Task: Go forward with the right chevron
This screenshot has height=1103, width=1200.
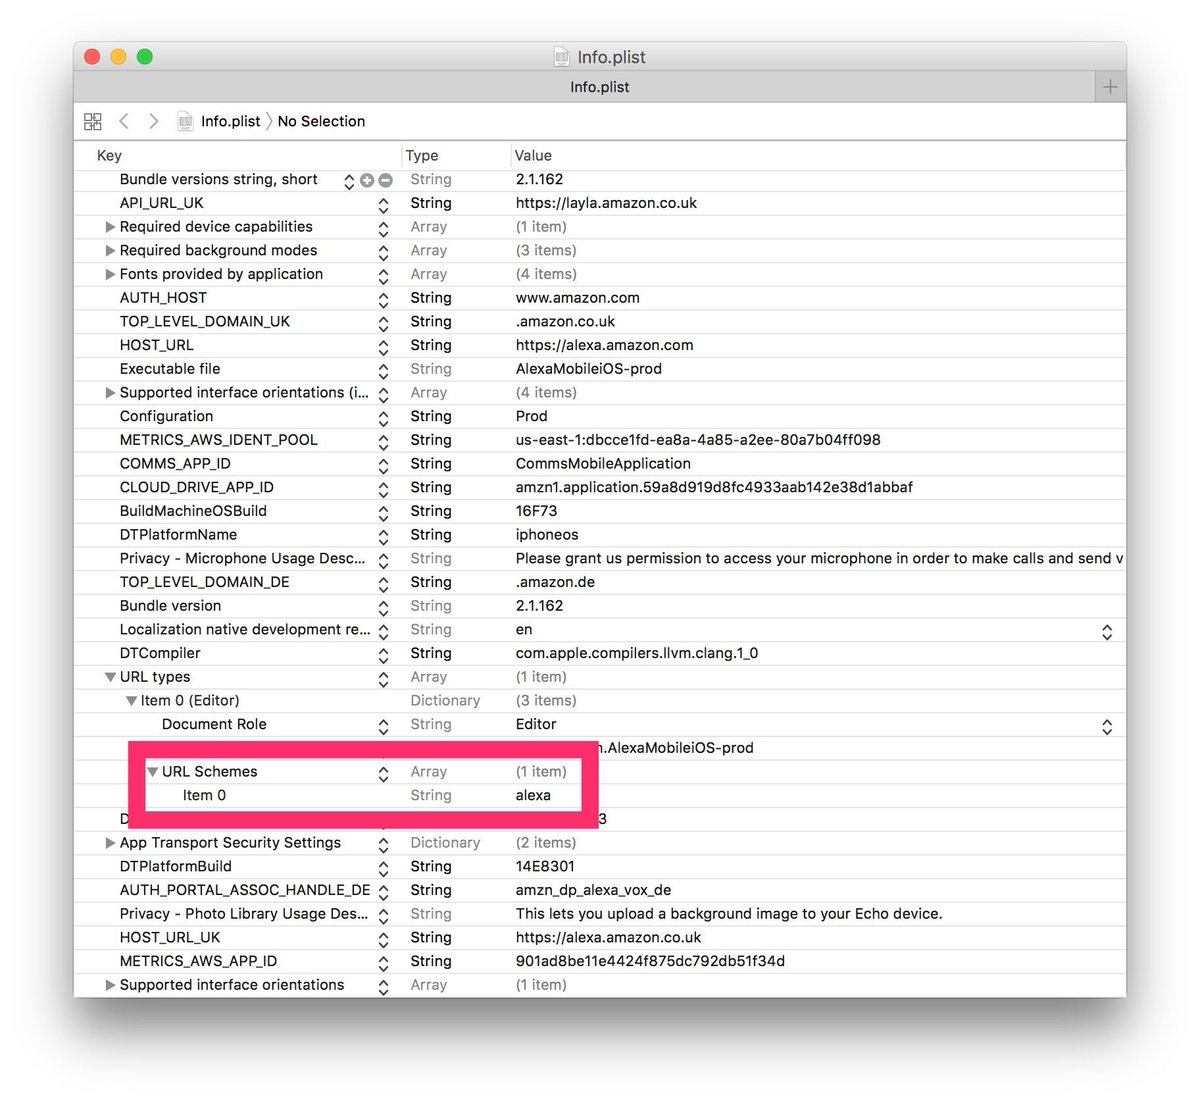Action: pos(153,121)
